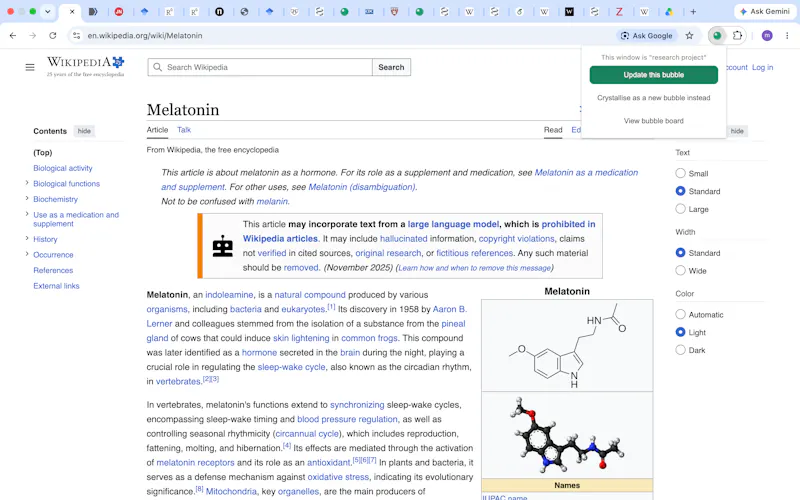Choose the Wide width radio button
The height and width of the screenshot is (500, 800).
pyautogui.click(x=680, y=270)
